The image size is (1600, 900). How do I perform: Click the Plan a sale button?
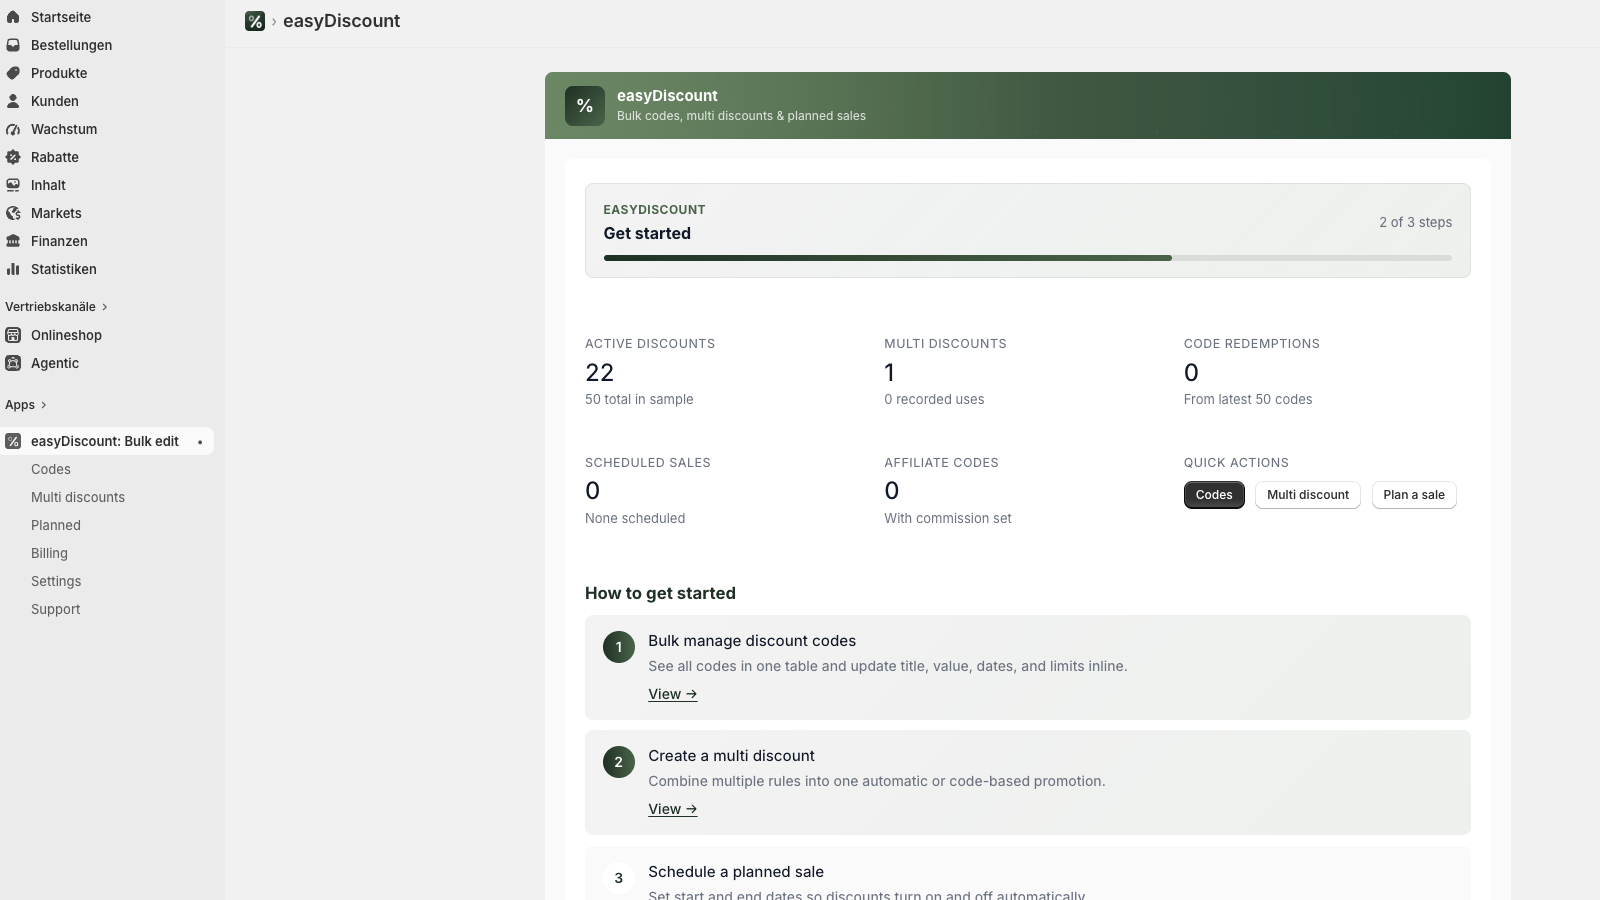1414,495
